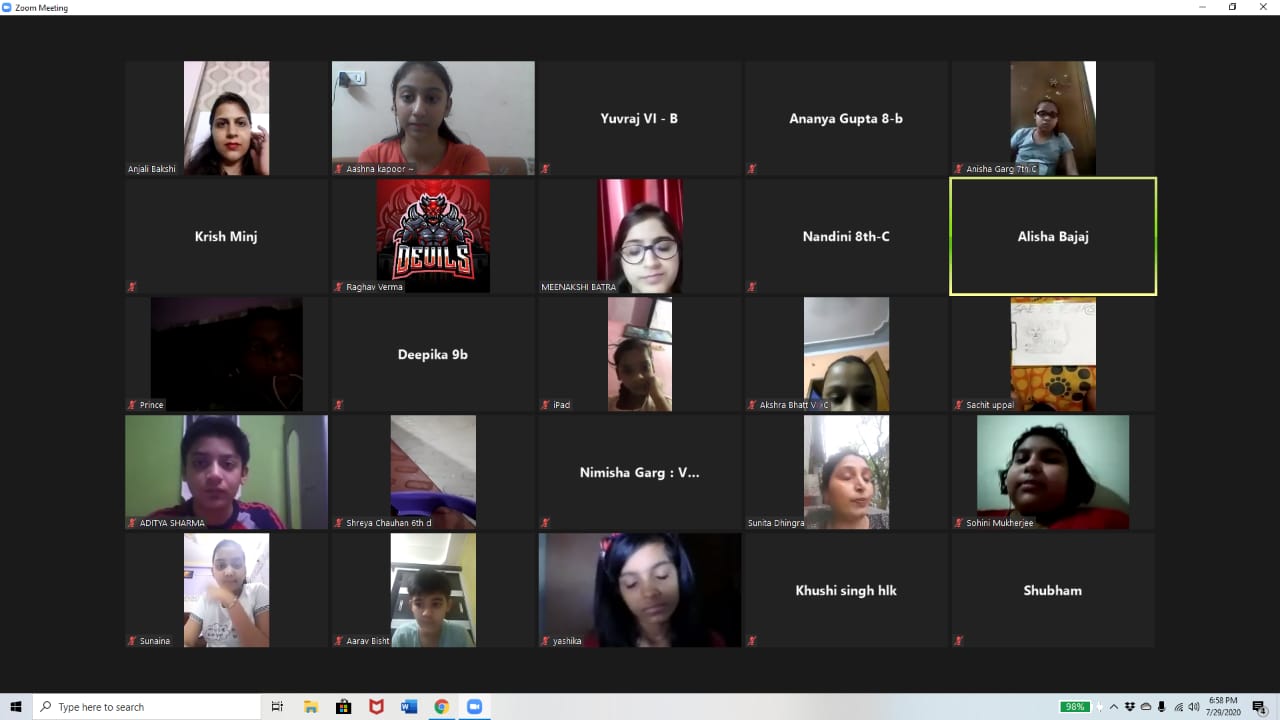1280x720 pixels.
Task: Open Google Chrome in taskbar
Action: tap(441, 707)
